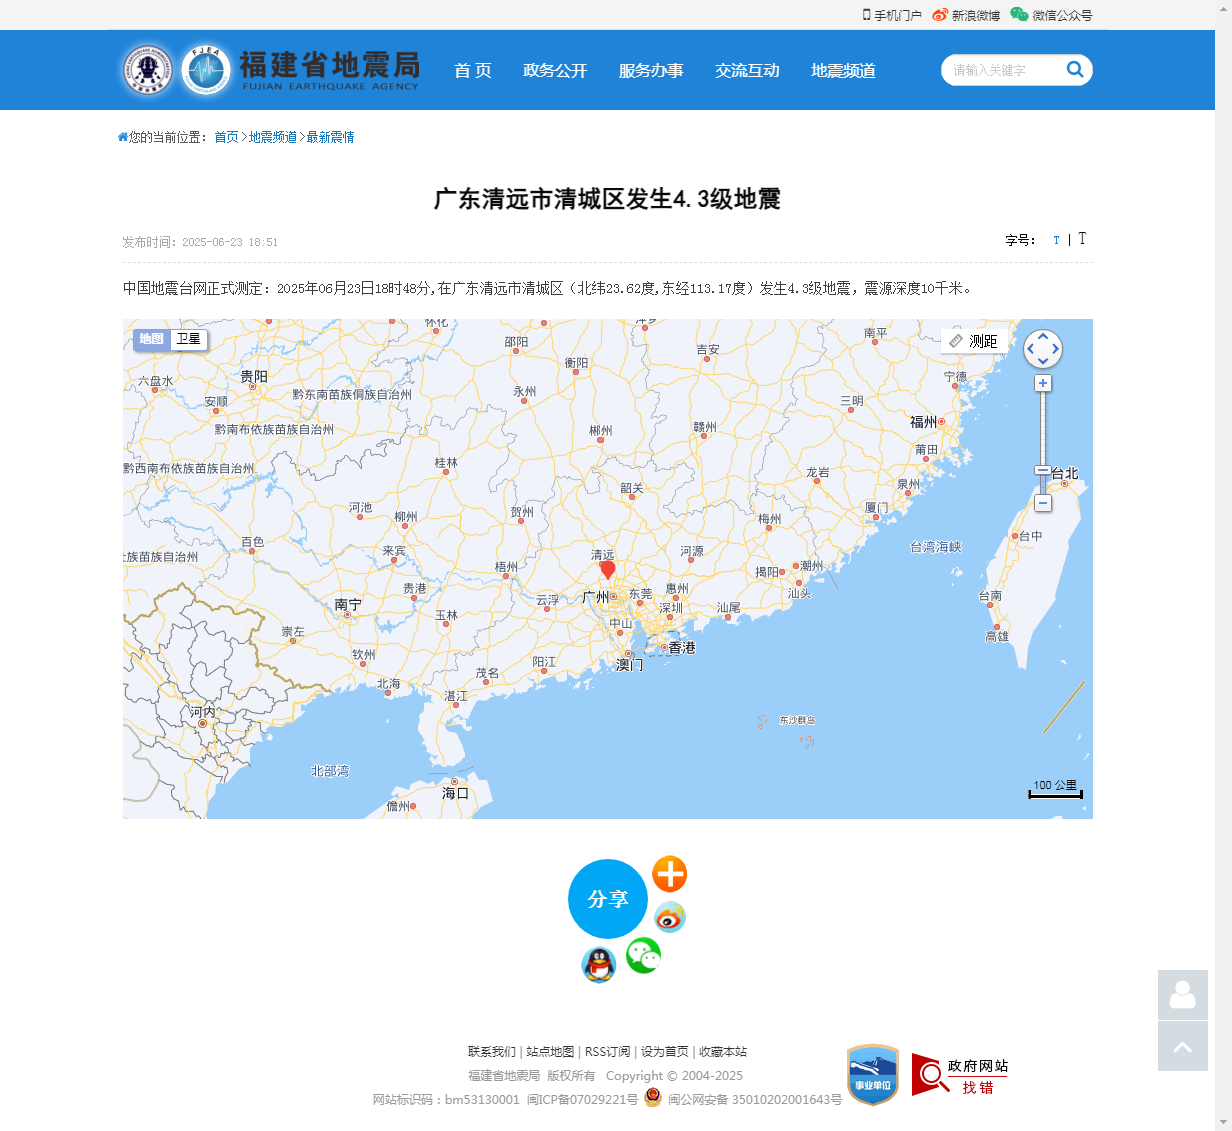Zoom in with the map plus button
The width and height of the screenshot is (1232, 1131).
pos(1043,384)
